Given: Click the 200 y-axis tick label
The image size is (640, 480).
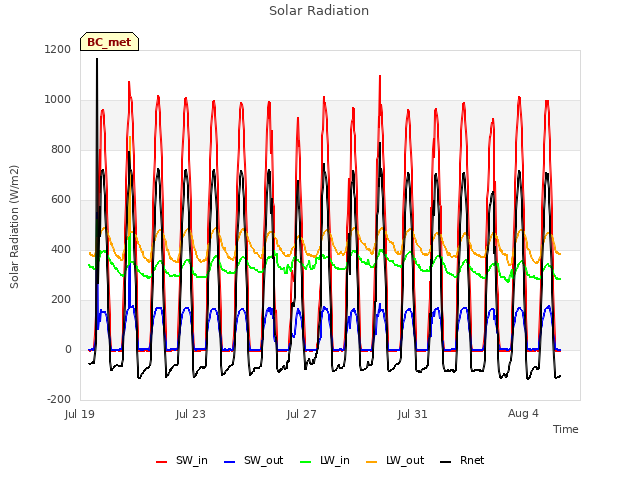Looking at the screenshot, I should (61, 300).
